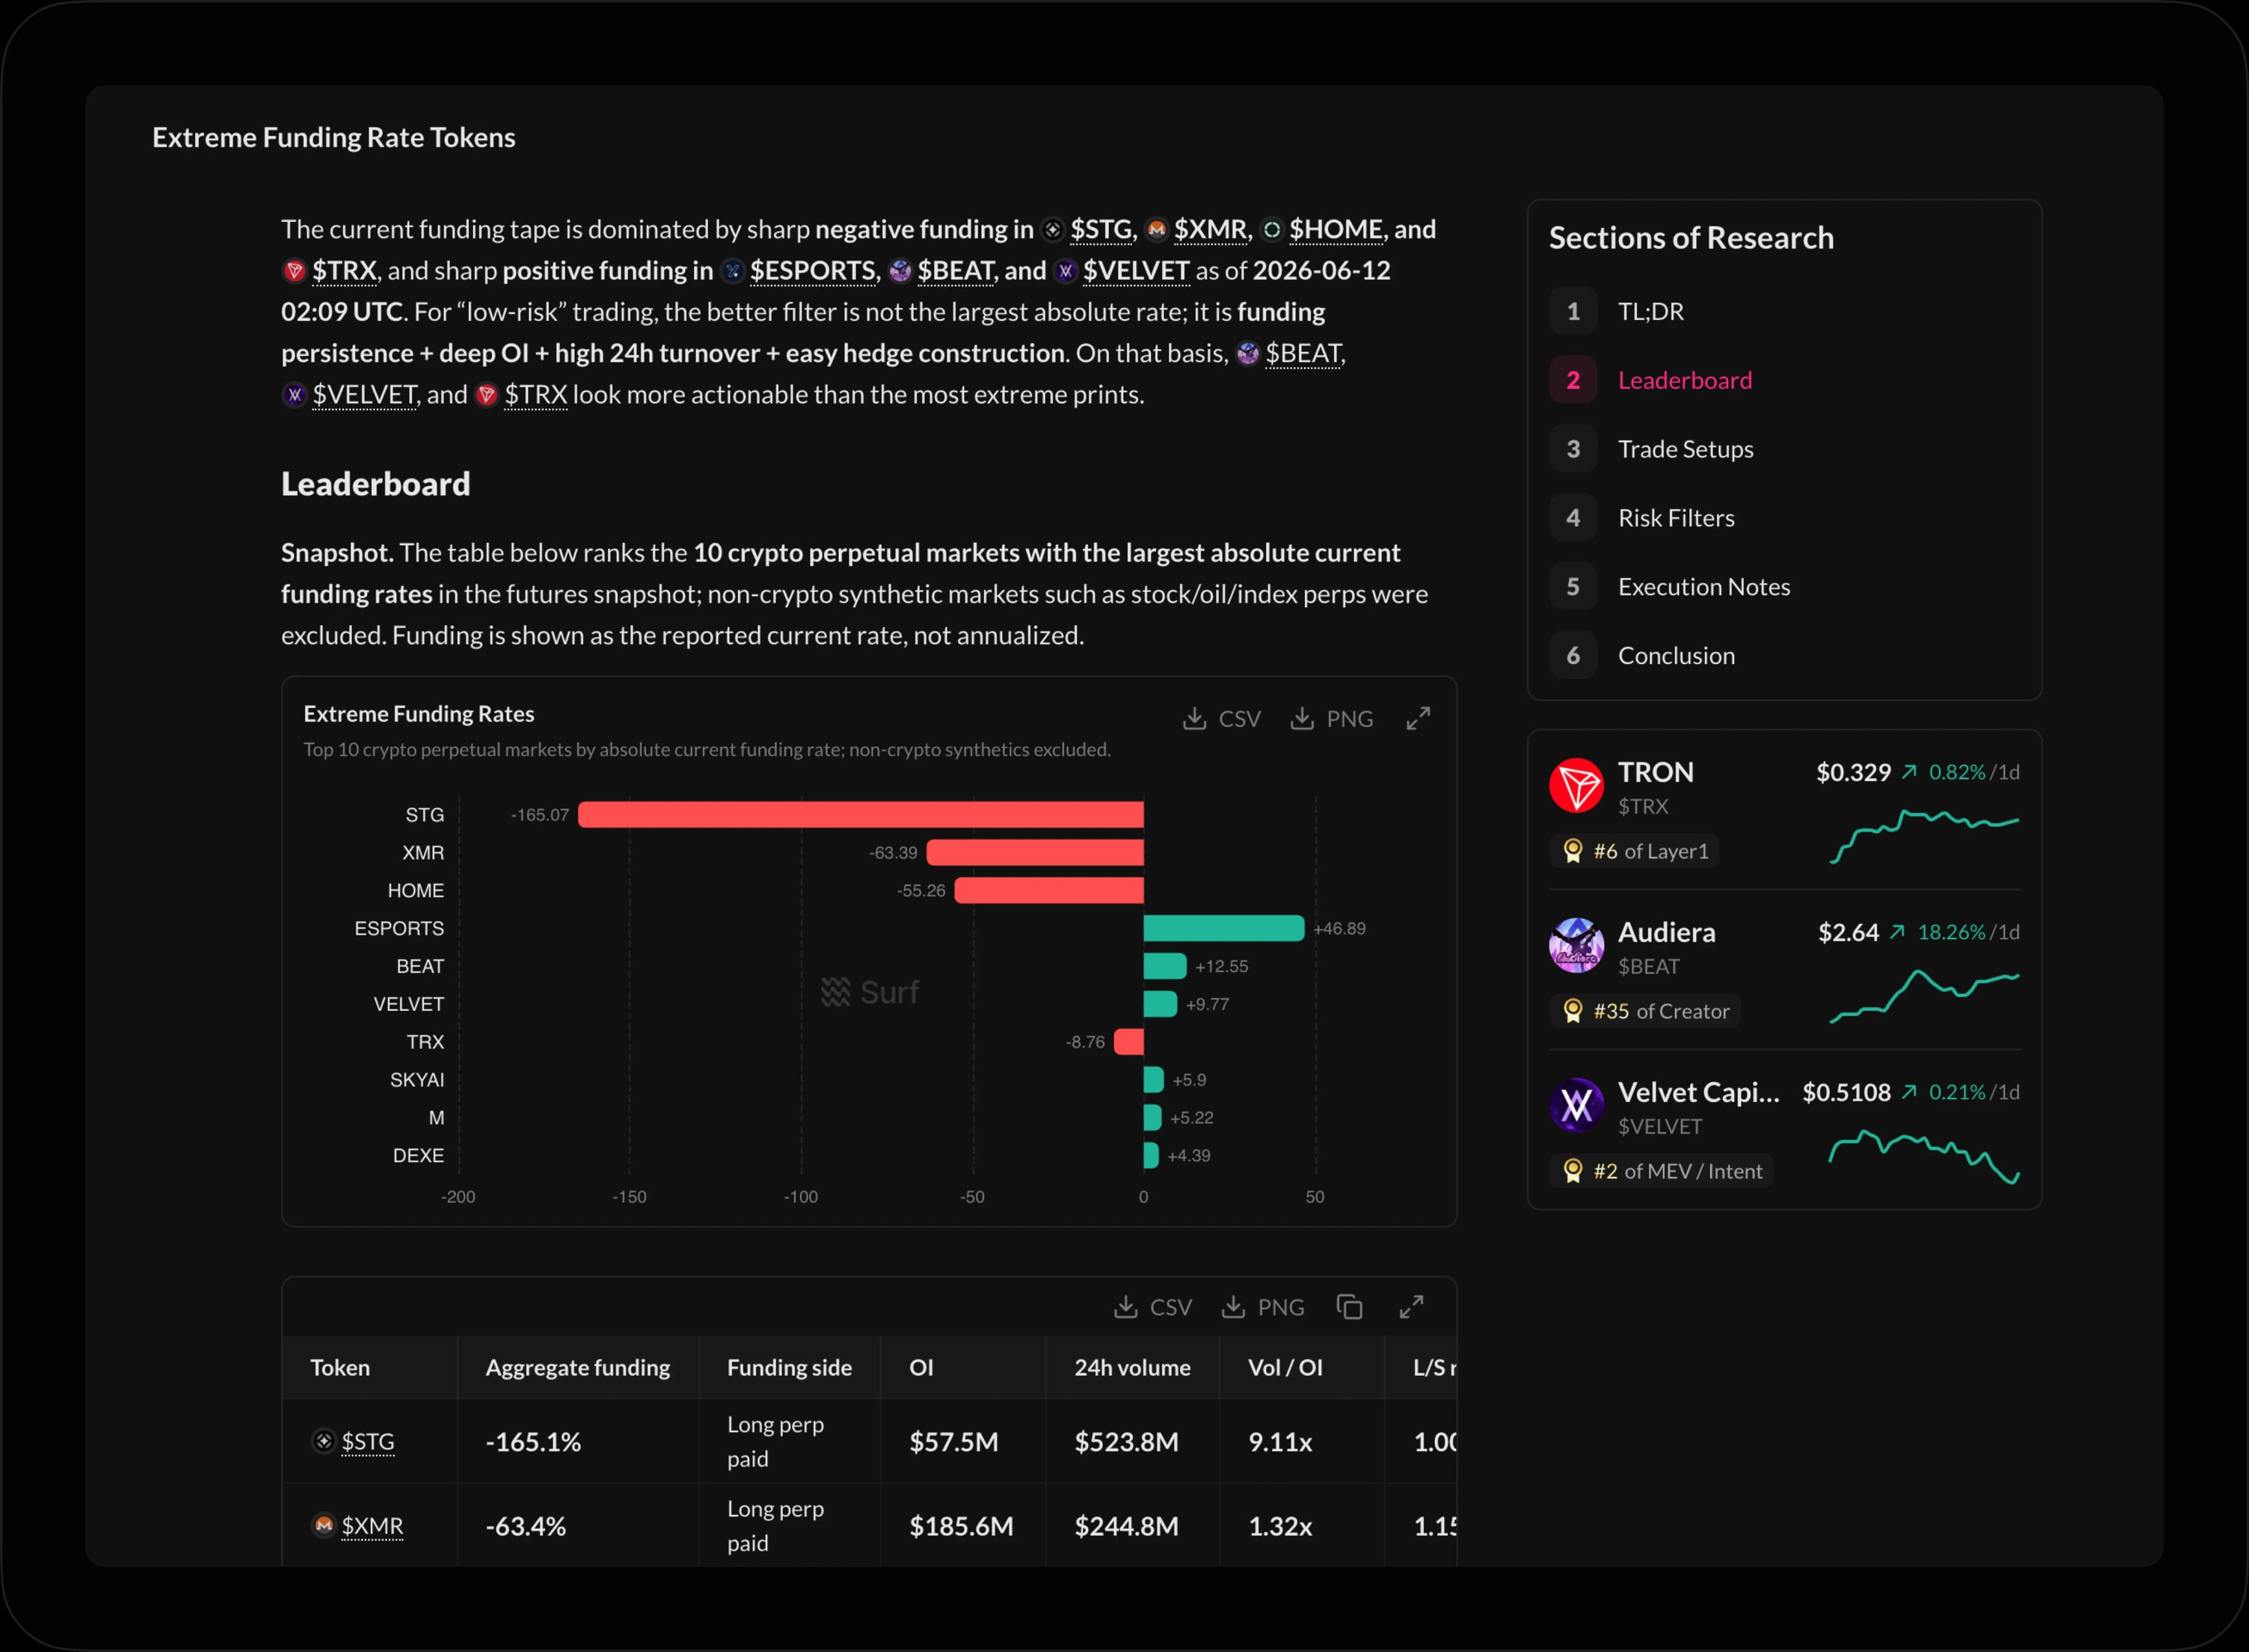Click the 24h volume column header

[1132, 1368]
